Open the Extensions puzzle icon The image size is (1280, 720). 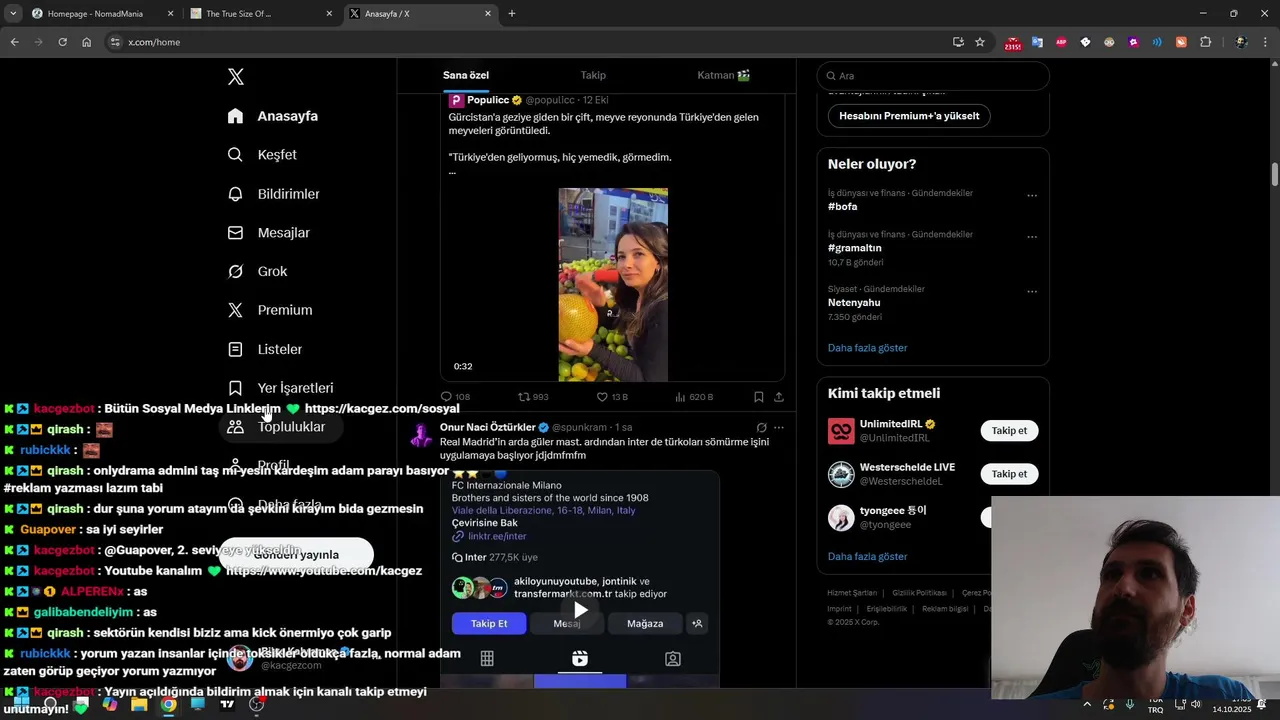pyautogui.click(x=1205, y=42)
